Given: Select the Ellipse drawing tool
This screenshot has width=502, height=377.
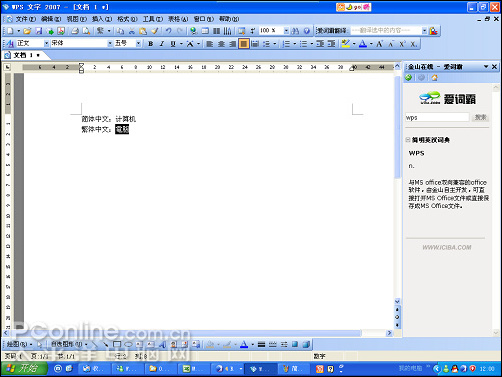Looking at the screenshot, I should tap(128, 344).
